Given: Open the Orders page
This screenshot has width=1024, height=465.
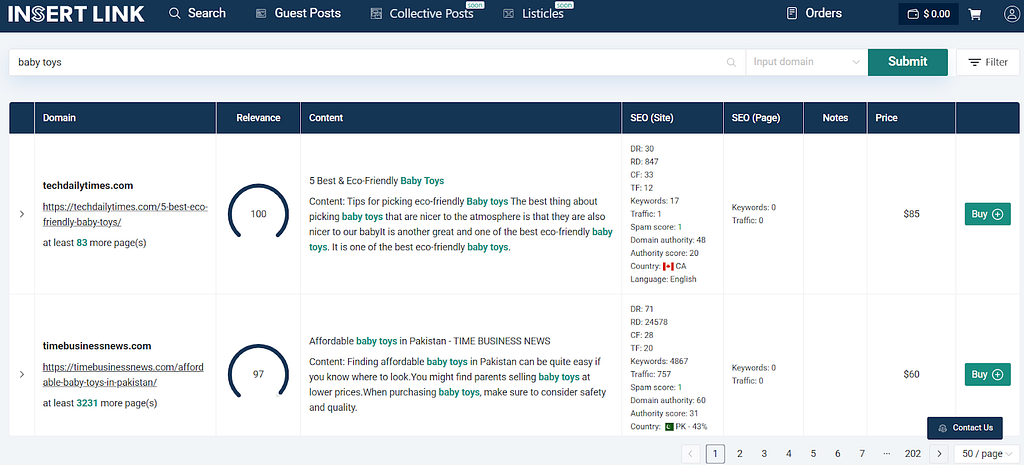Looking at the screenshot, I should tap(814, 13).
